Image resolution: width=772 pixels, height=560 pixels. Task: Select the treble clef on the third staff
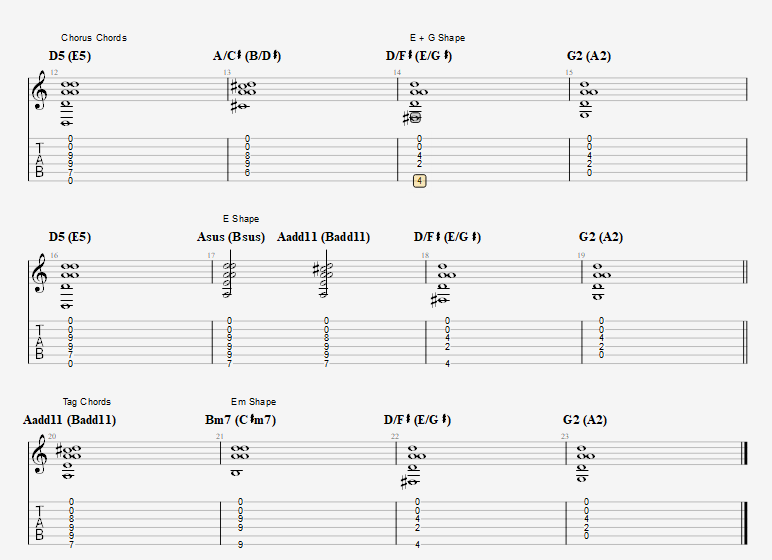coord(39,454)
